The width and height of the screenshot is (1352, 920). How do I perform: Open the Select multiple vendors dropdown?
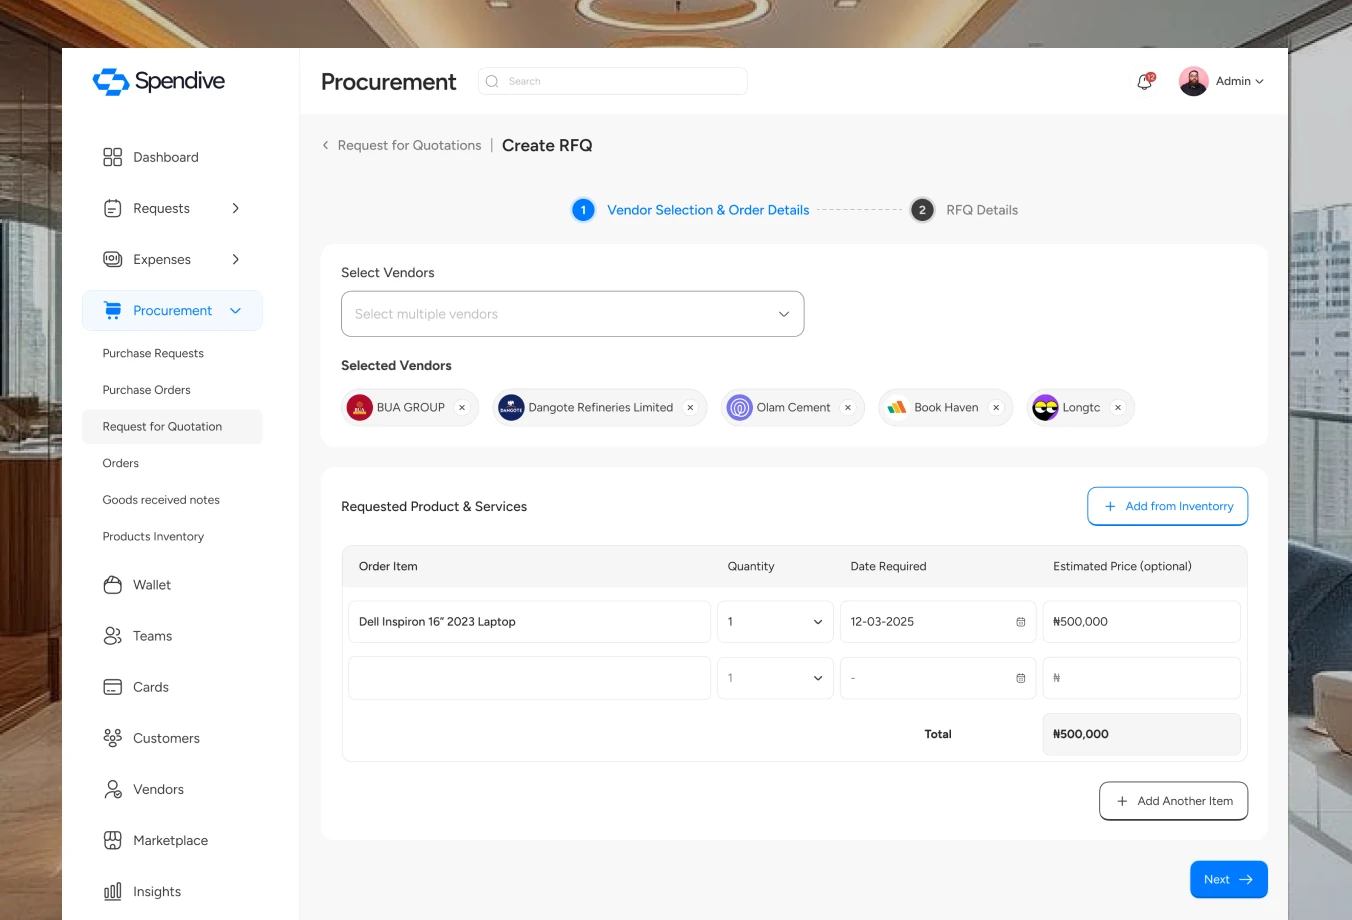pyautogui.click(x=572, y=314)
